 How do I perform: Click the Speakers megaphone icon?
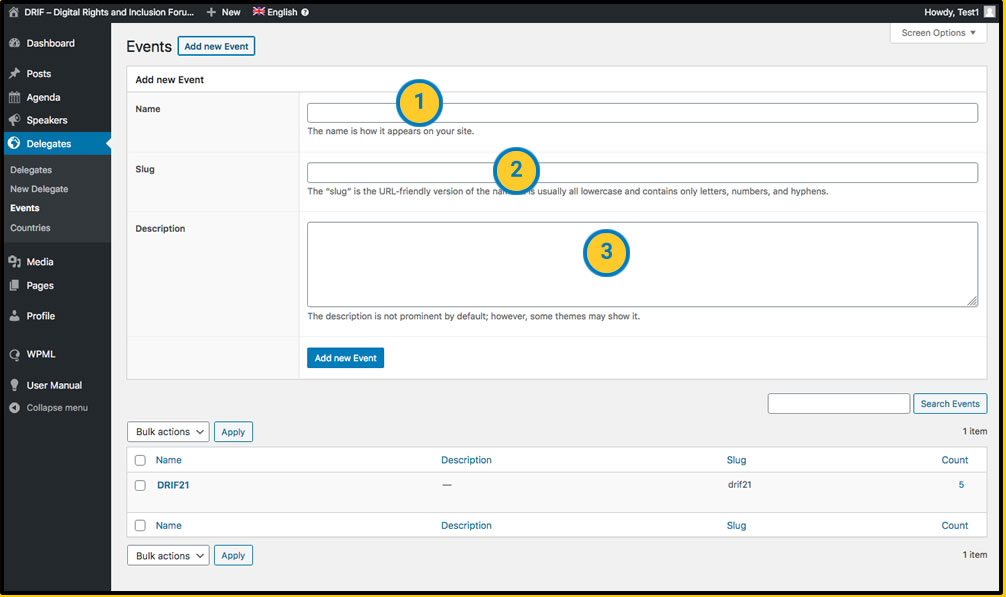[x=14, y=121]
